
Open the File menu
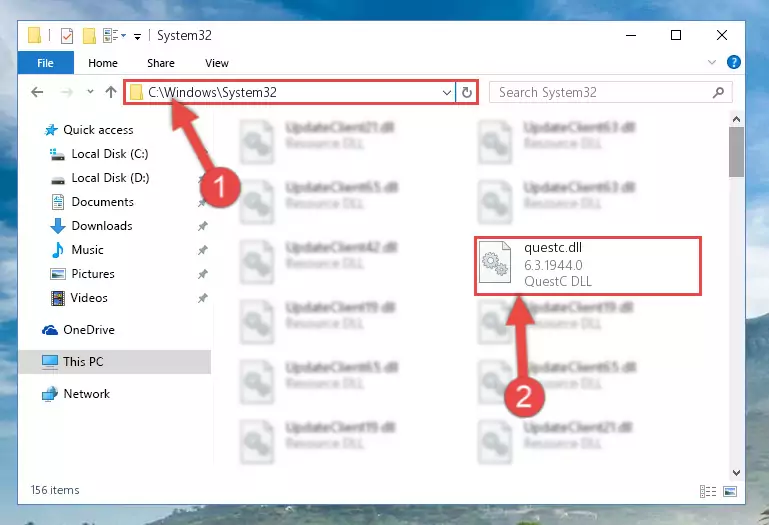46,63
